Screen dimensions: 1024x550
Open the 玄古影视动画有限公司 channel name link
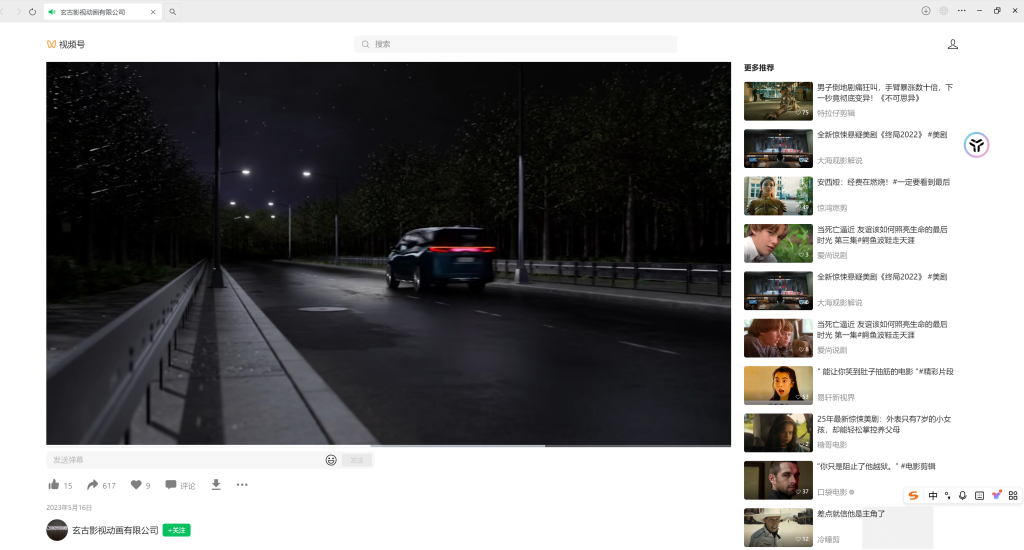(115, 530)
